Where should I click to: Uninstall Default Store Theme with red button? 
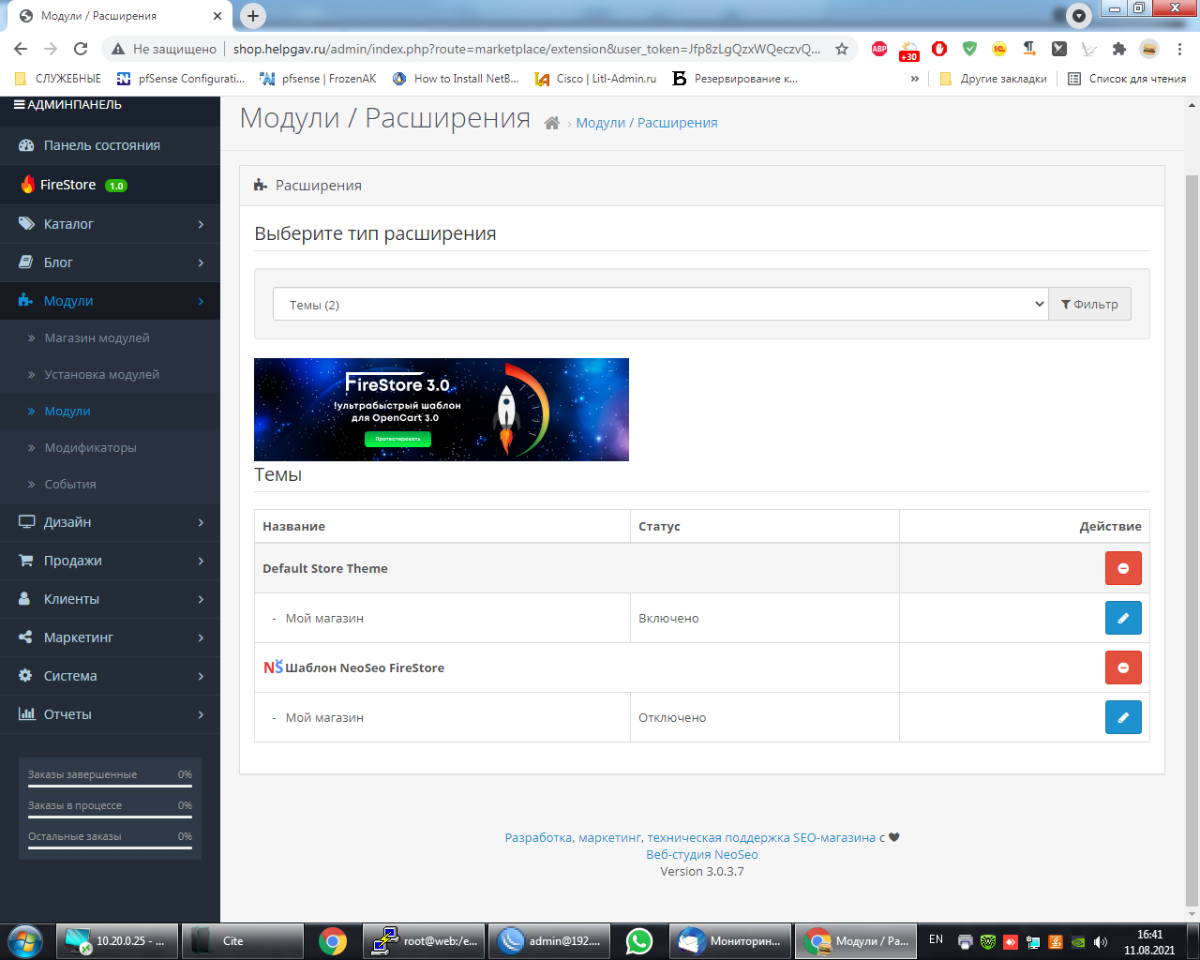pyautogui.click(x=1123, y=568)
